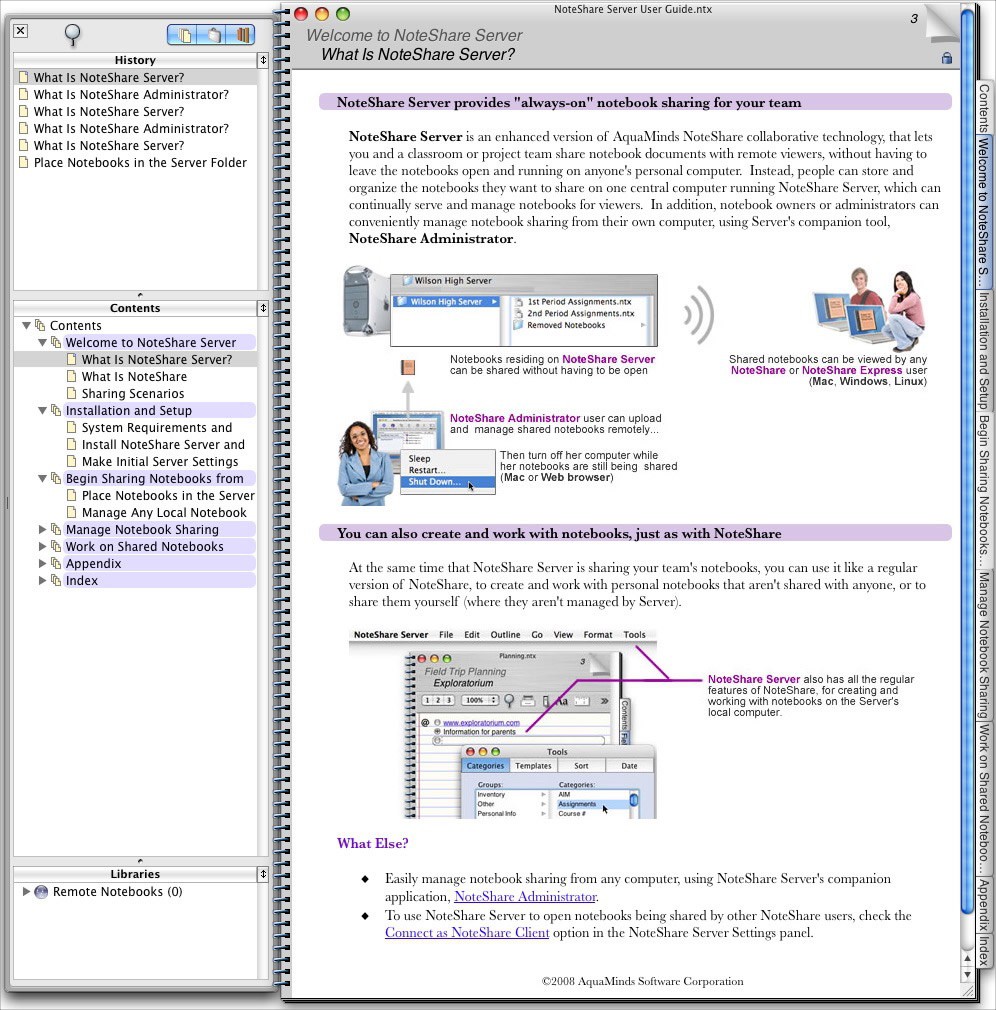
Task: Click the window resize grip in the corner
Action: point(966,992)
